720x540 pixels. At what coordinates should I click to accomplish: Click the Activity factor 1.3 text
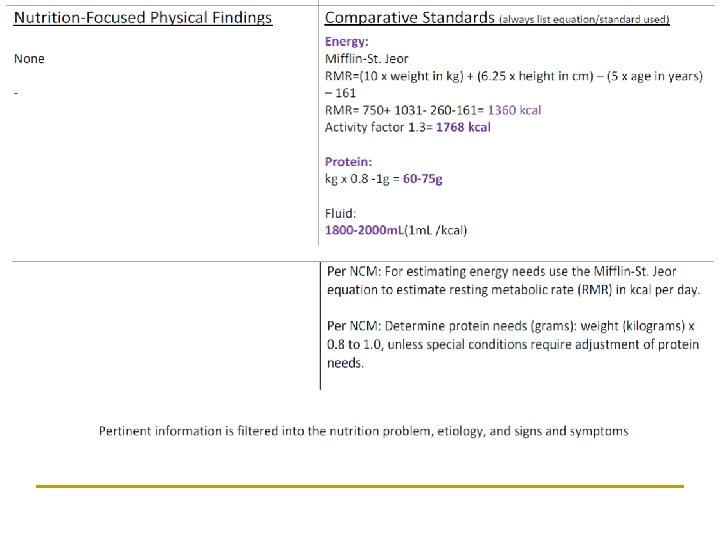(x=364, y=127)
